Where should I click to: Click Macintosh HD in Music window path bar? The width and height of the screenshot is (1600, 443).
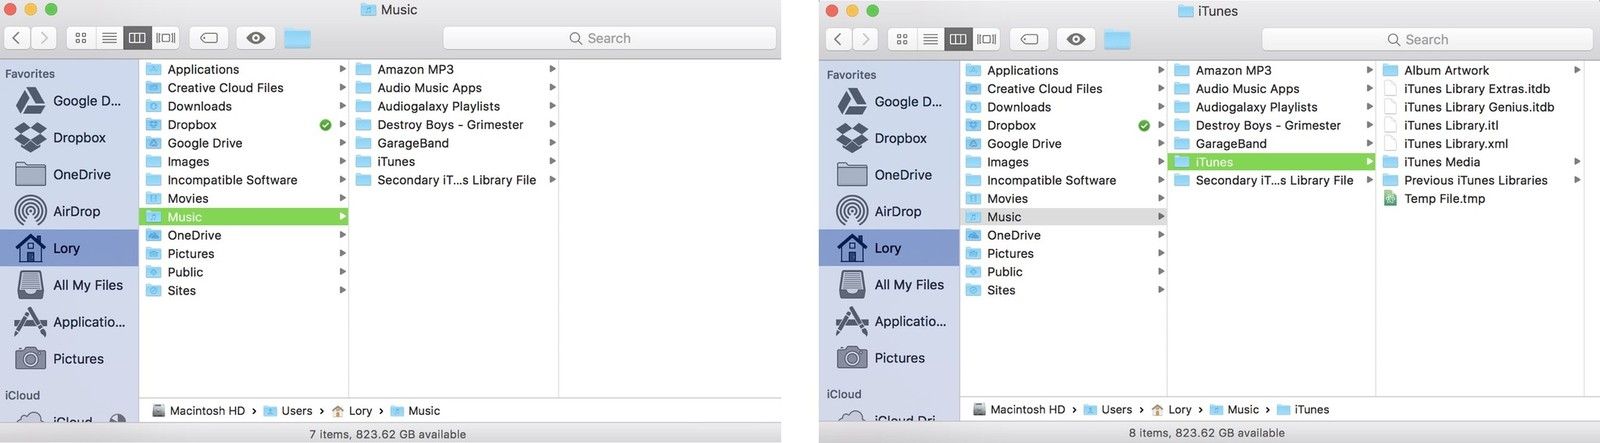tap(198, 411)
